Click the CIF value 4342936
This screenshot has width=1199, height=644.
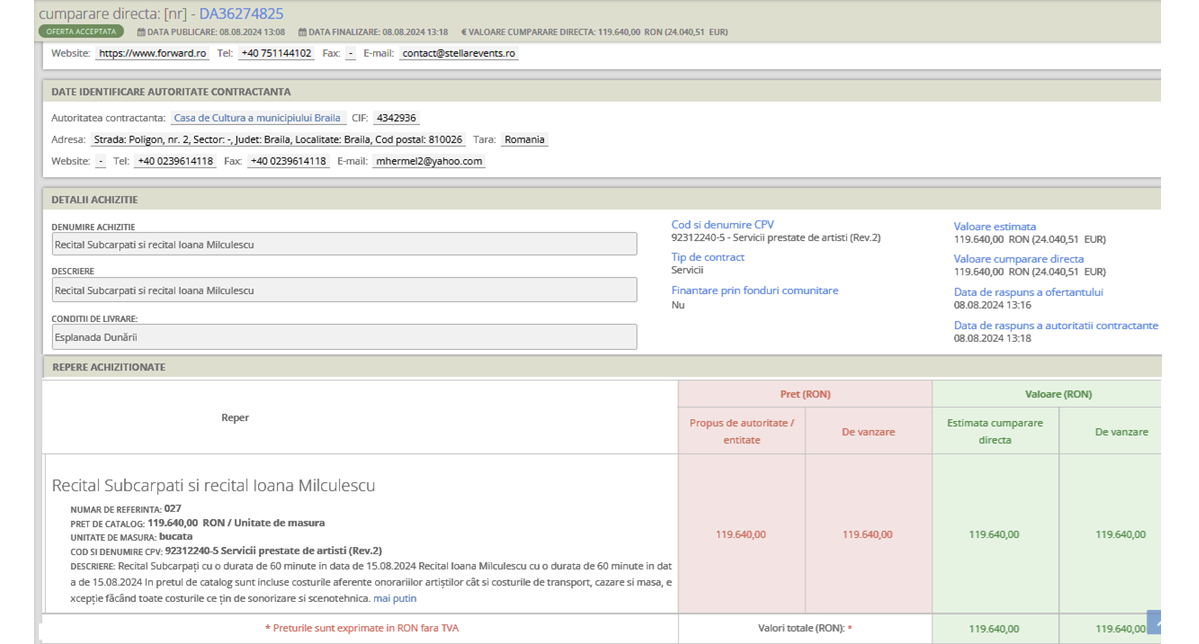pyautogui.click(x=396, y=118)
